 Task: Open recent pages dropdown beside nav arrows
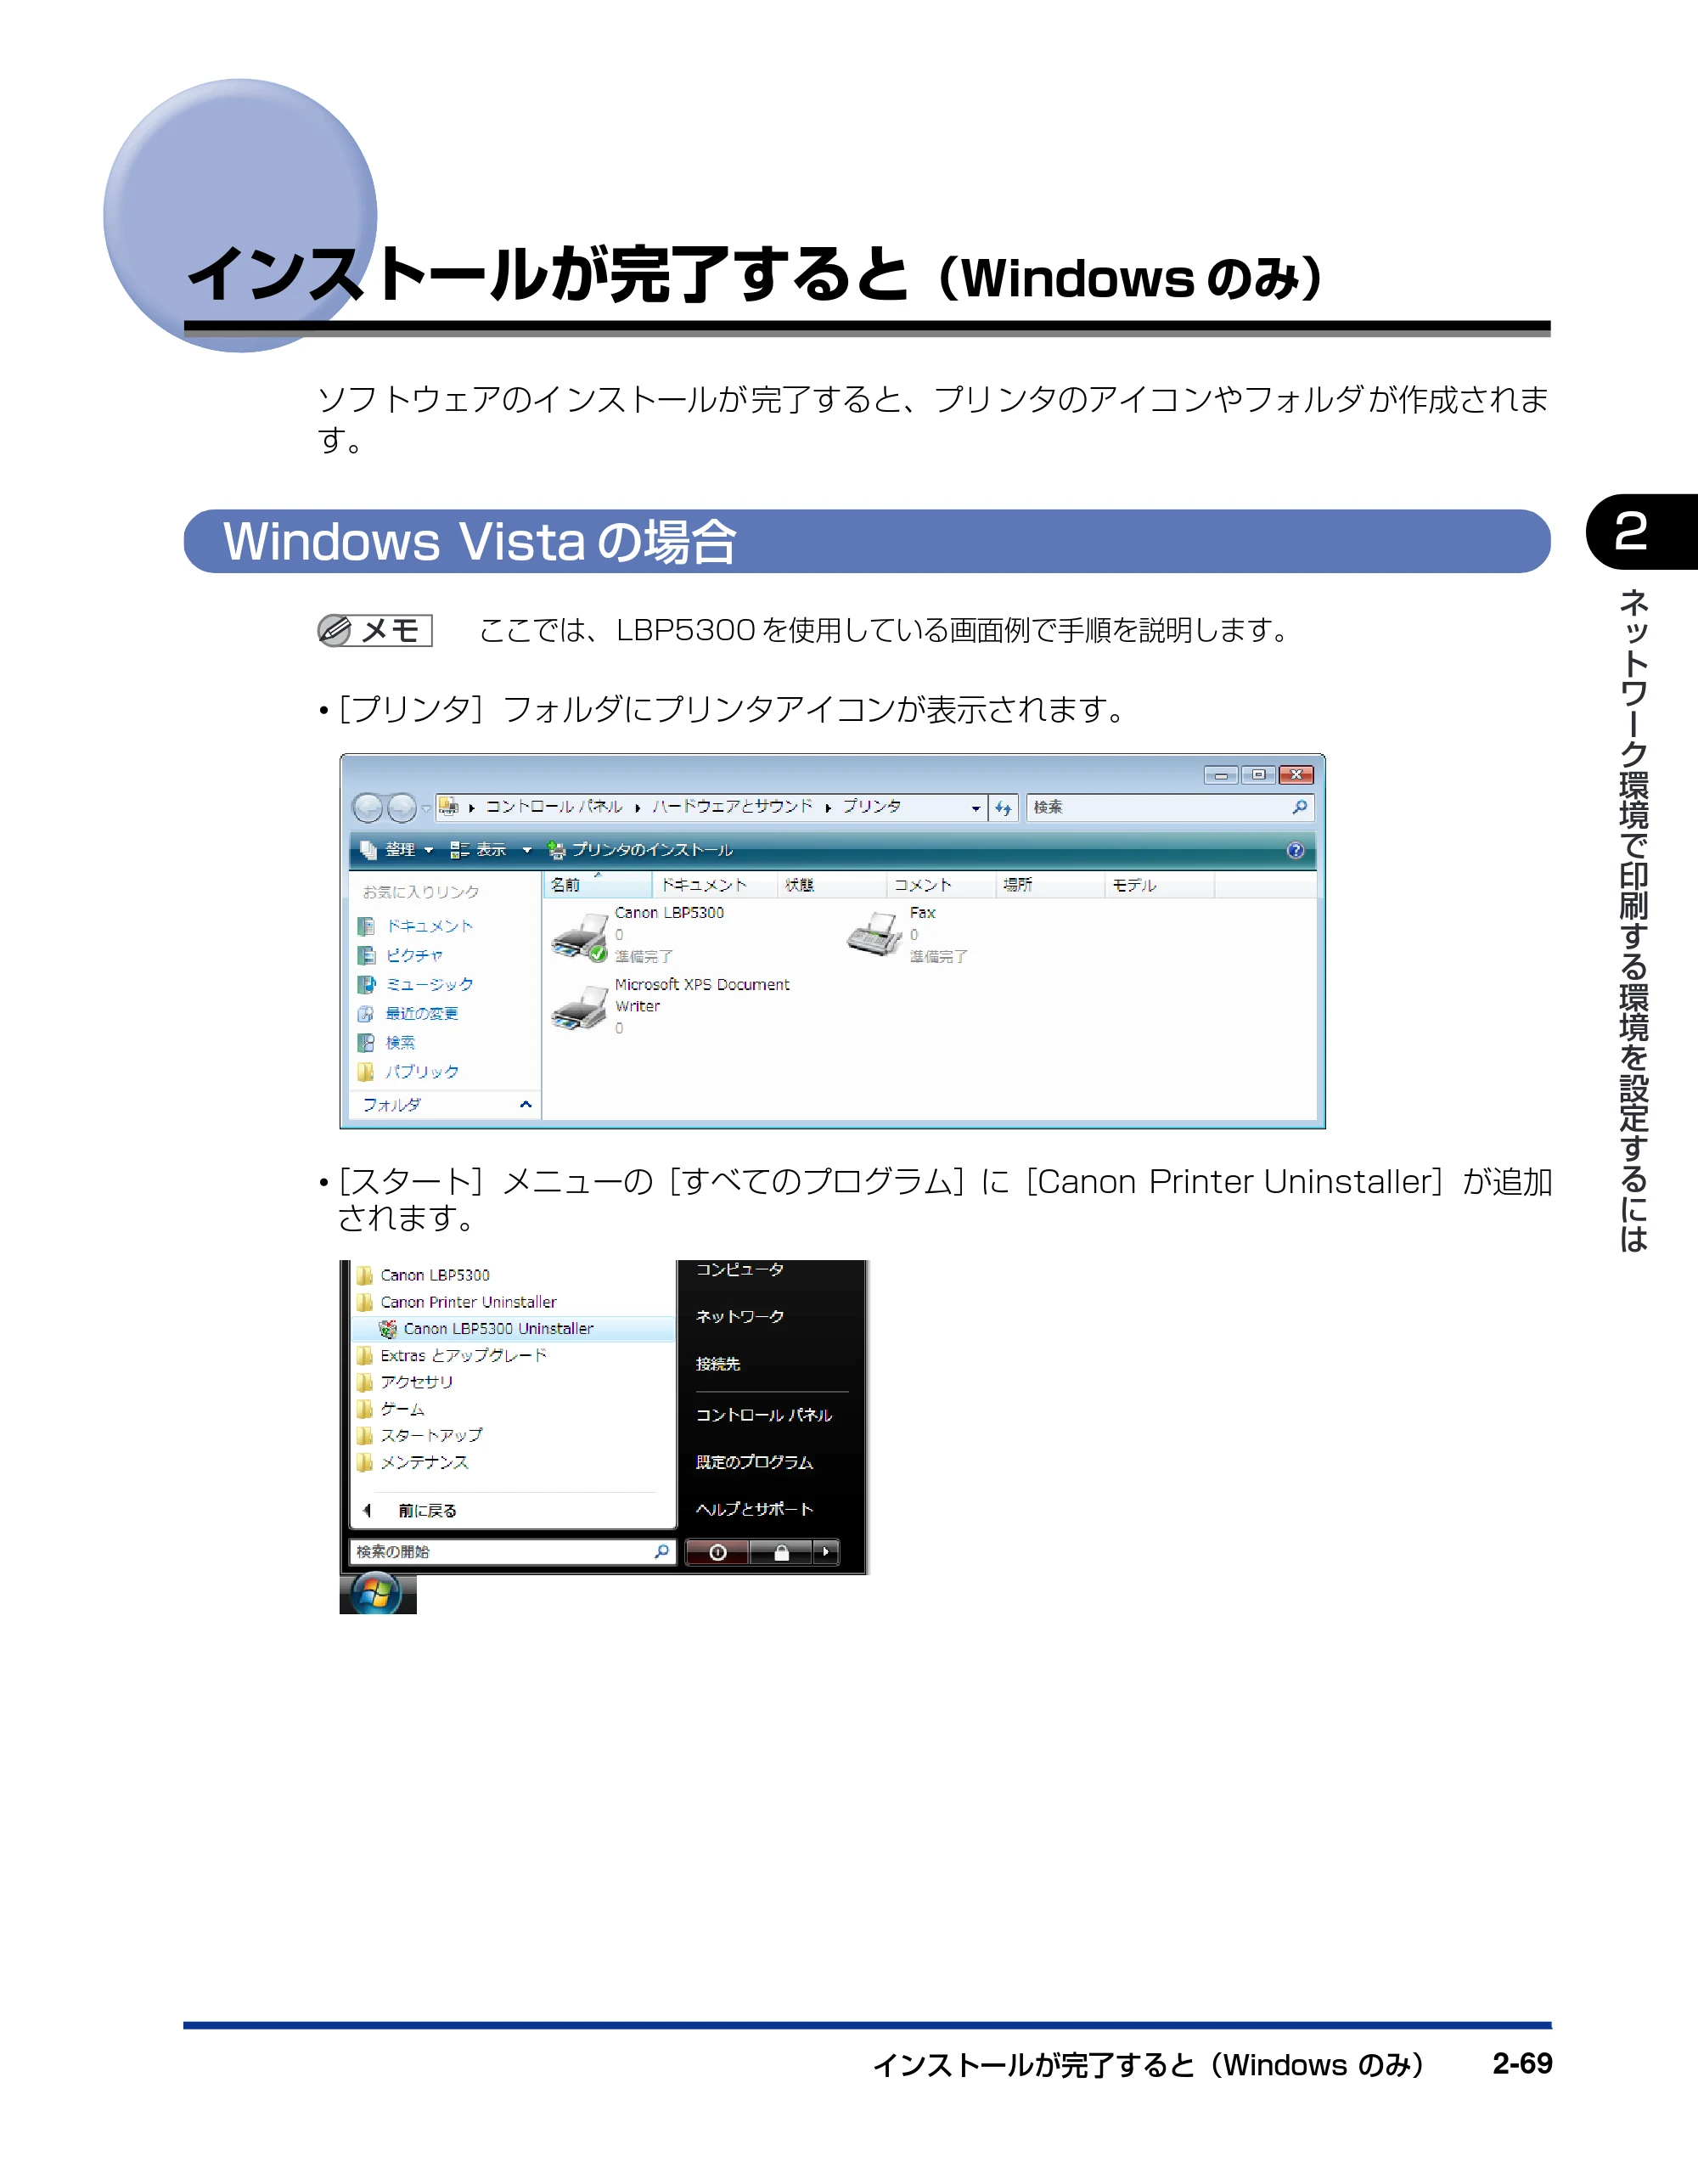426,808
